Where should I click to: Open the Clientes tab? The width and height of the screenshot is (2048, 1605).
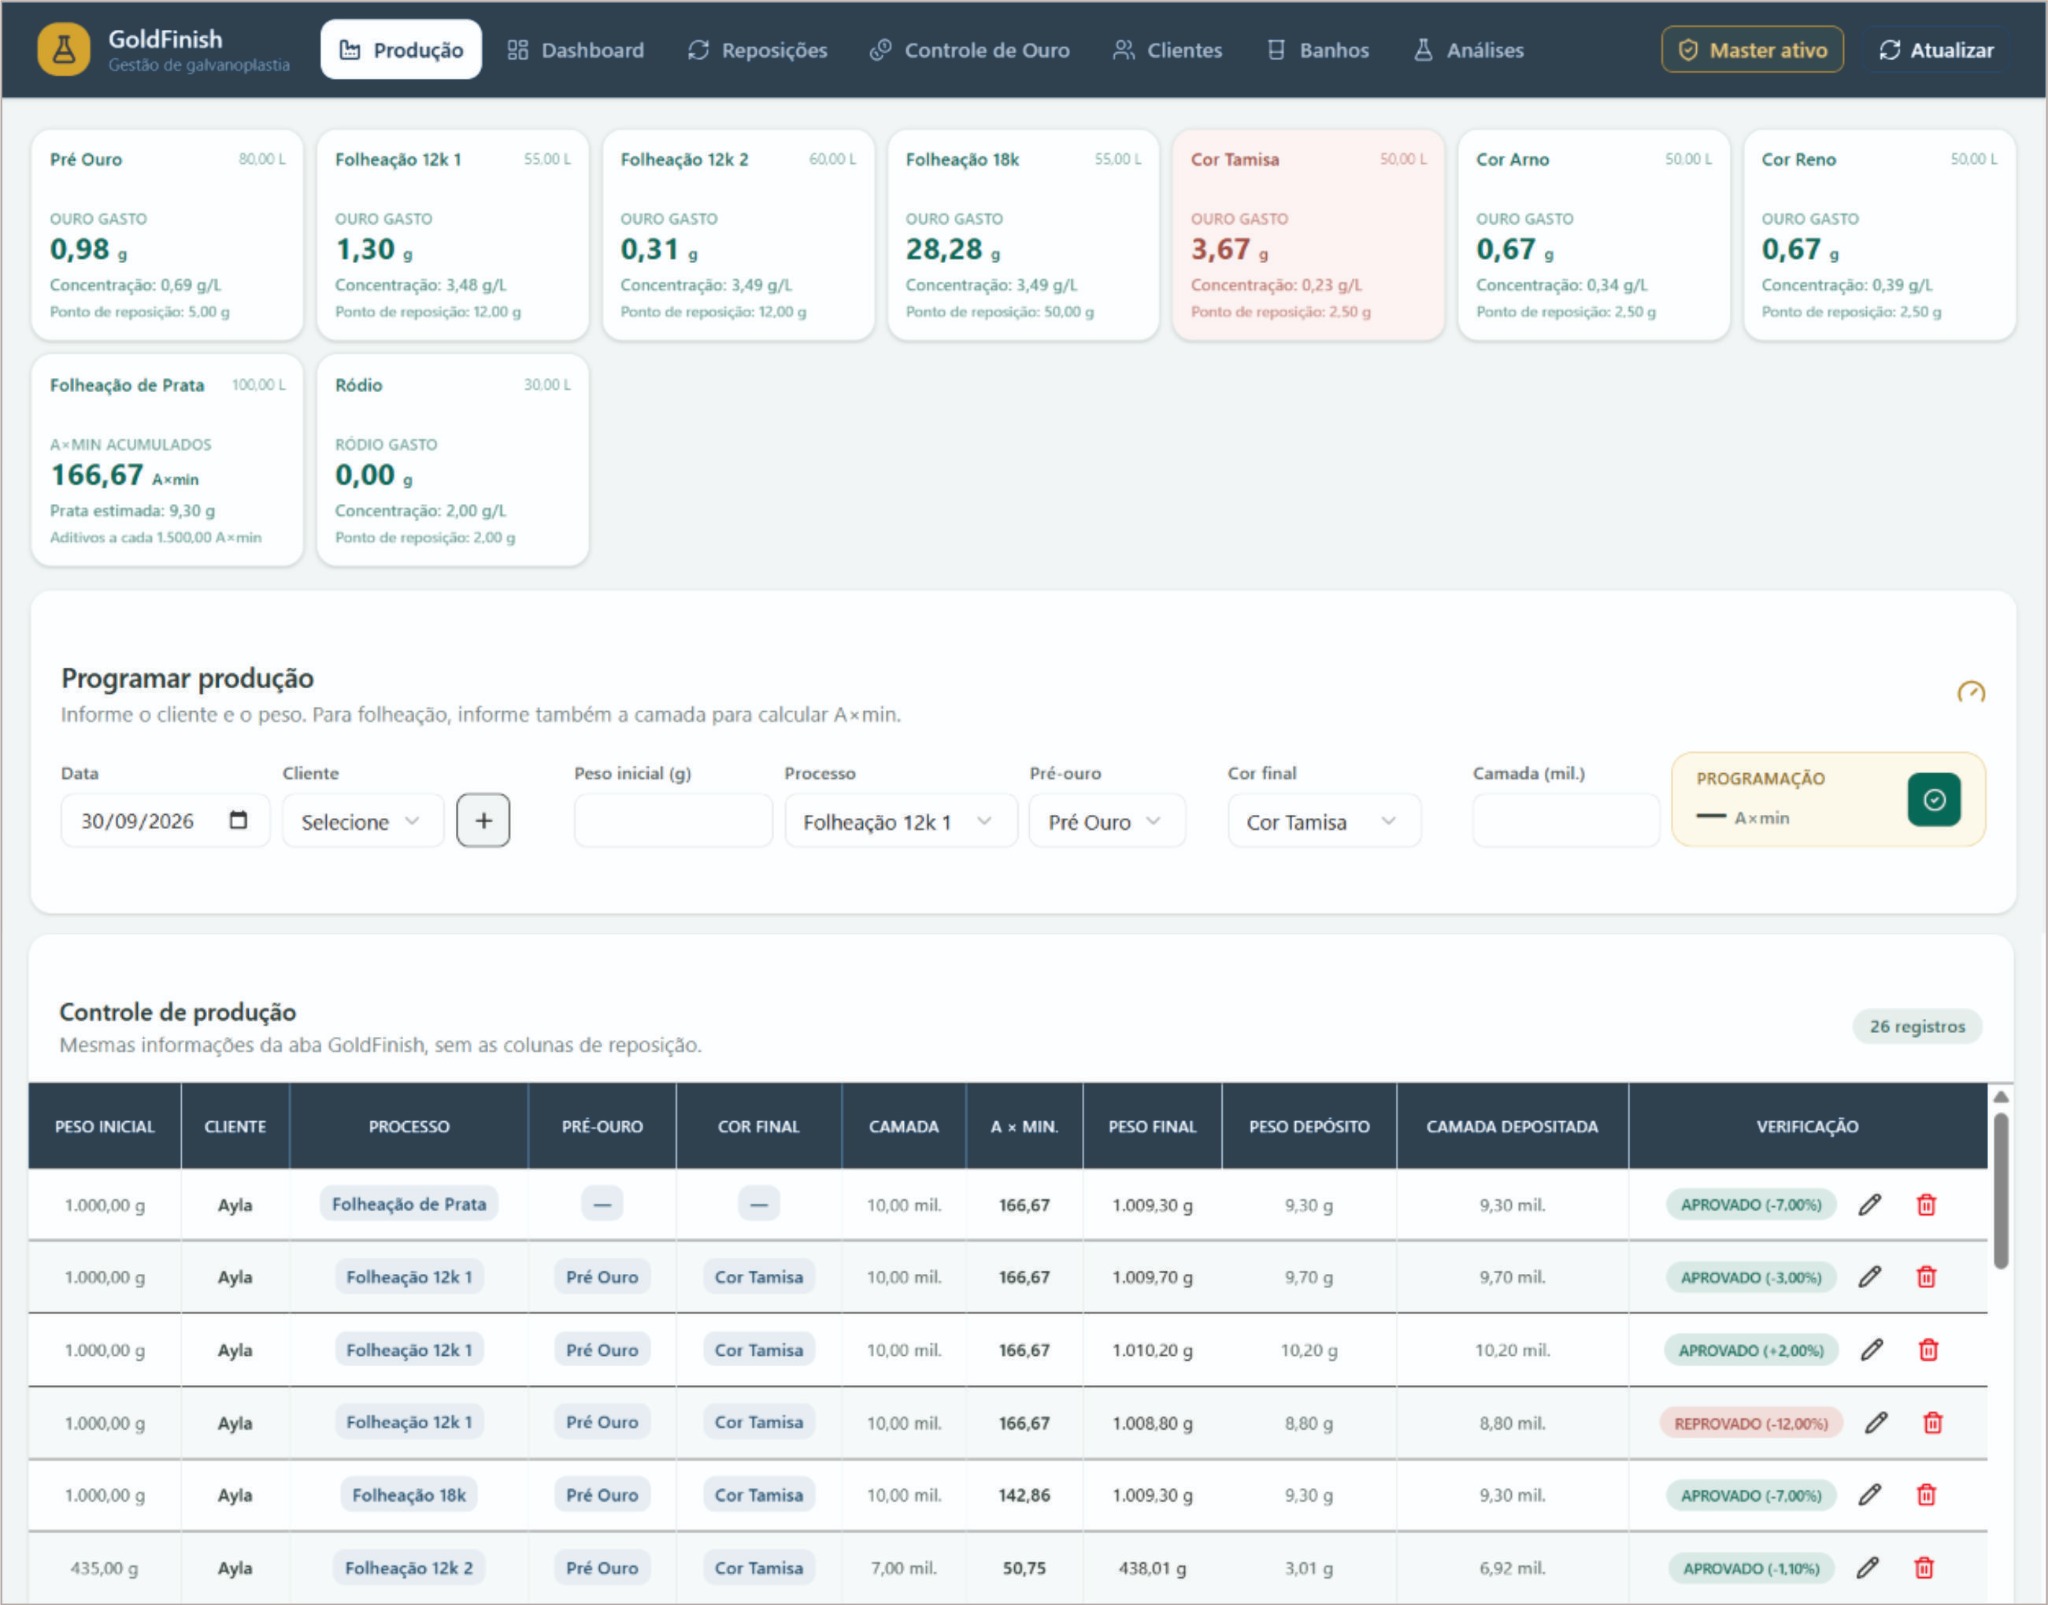(x=1167, y=50)
